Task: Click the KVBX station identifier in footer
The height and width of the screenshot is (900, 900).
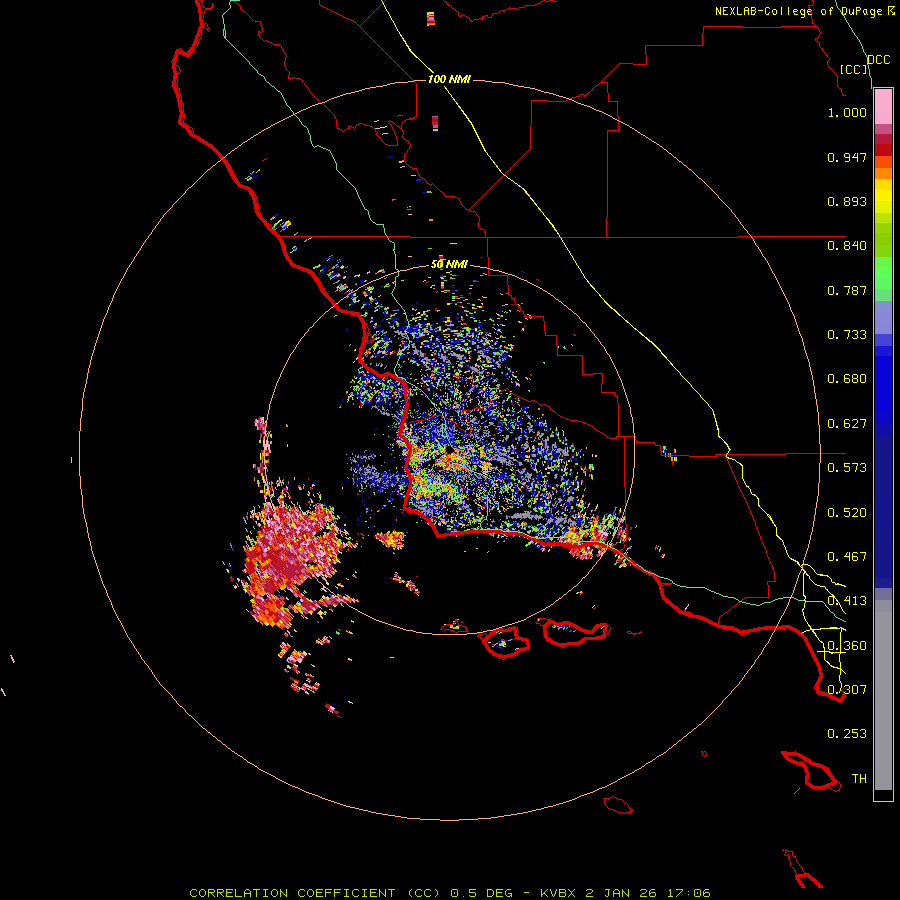Action: click(557, 893)
